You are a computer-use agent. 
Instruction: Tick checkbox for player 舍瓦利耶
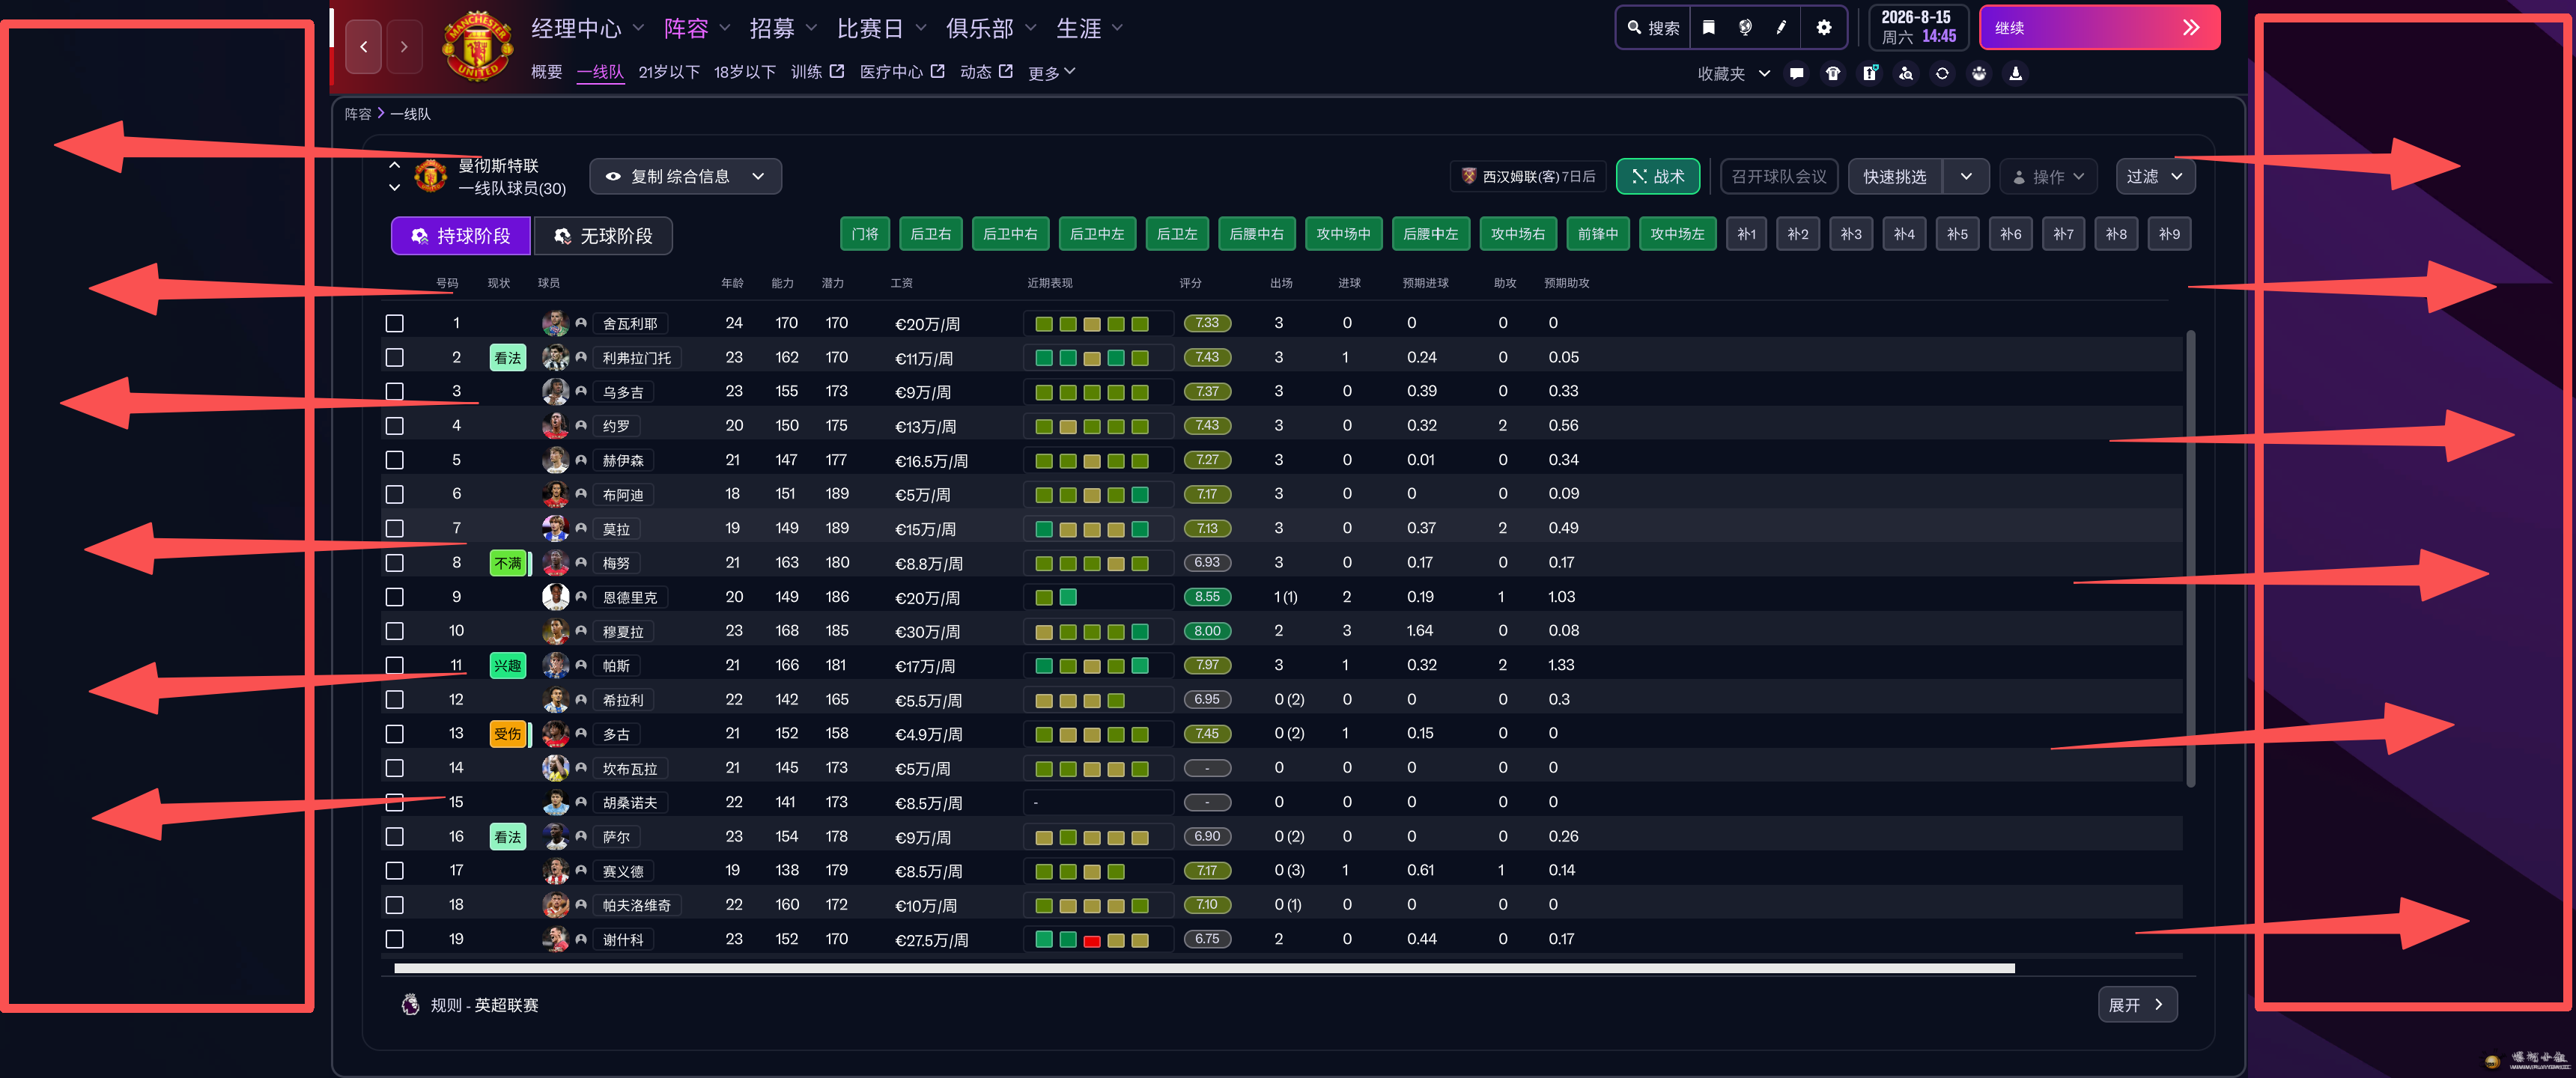pos(395,323)
